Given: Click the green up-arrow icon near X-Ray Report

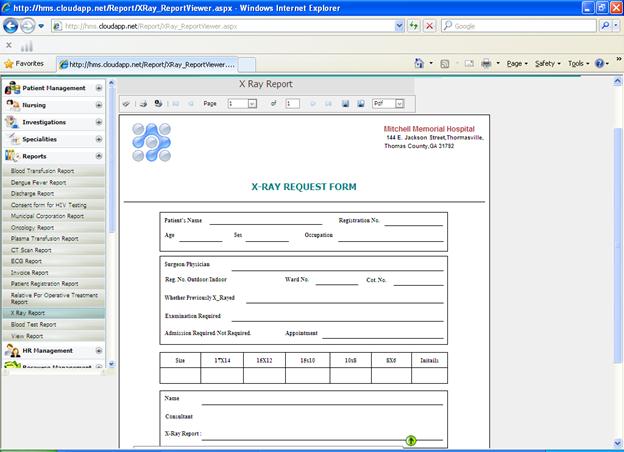Looking at the screenshot, I should click(410, 440).
